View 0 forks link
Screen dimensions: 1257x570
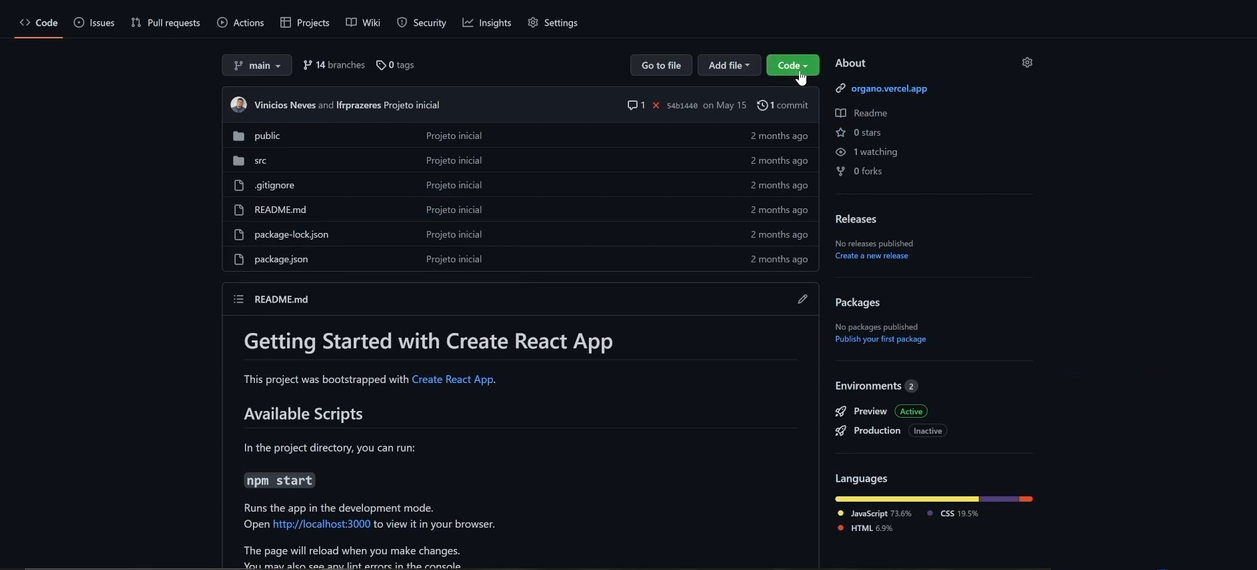(867, 171)
